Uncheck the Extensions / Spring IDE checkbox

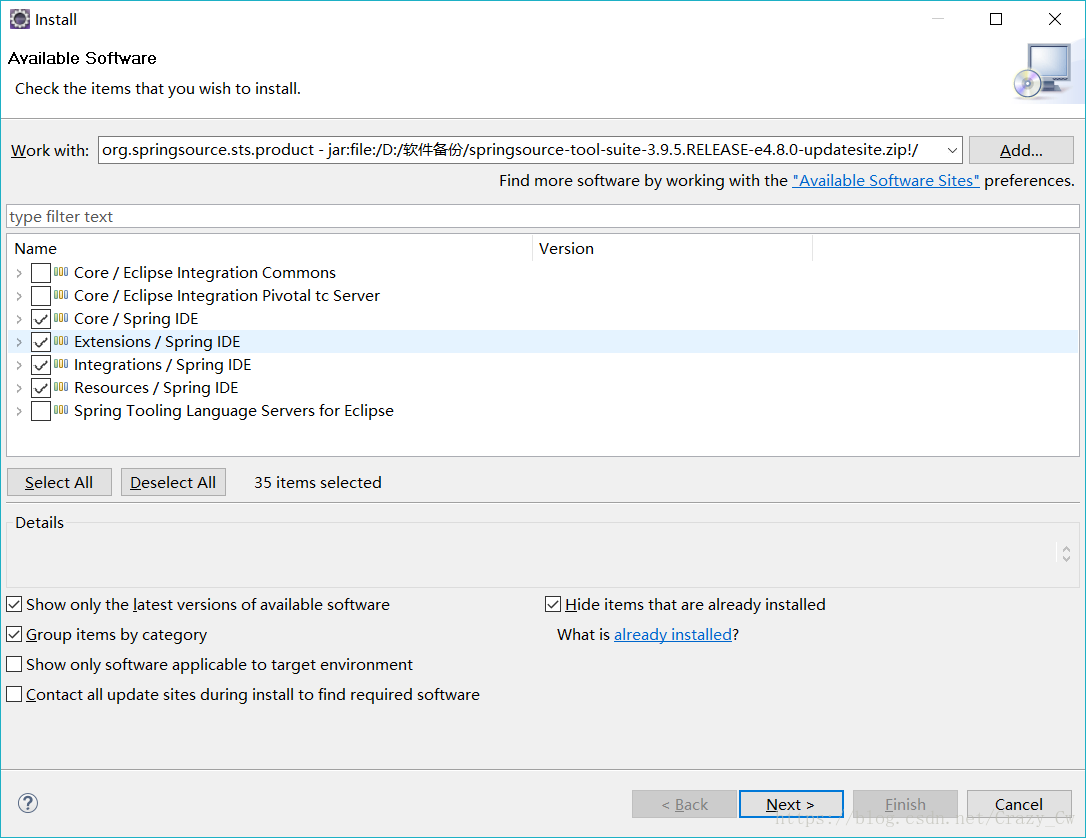click(41, 341)
